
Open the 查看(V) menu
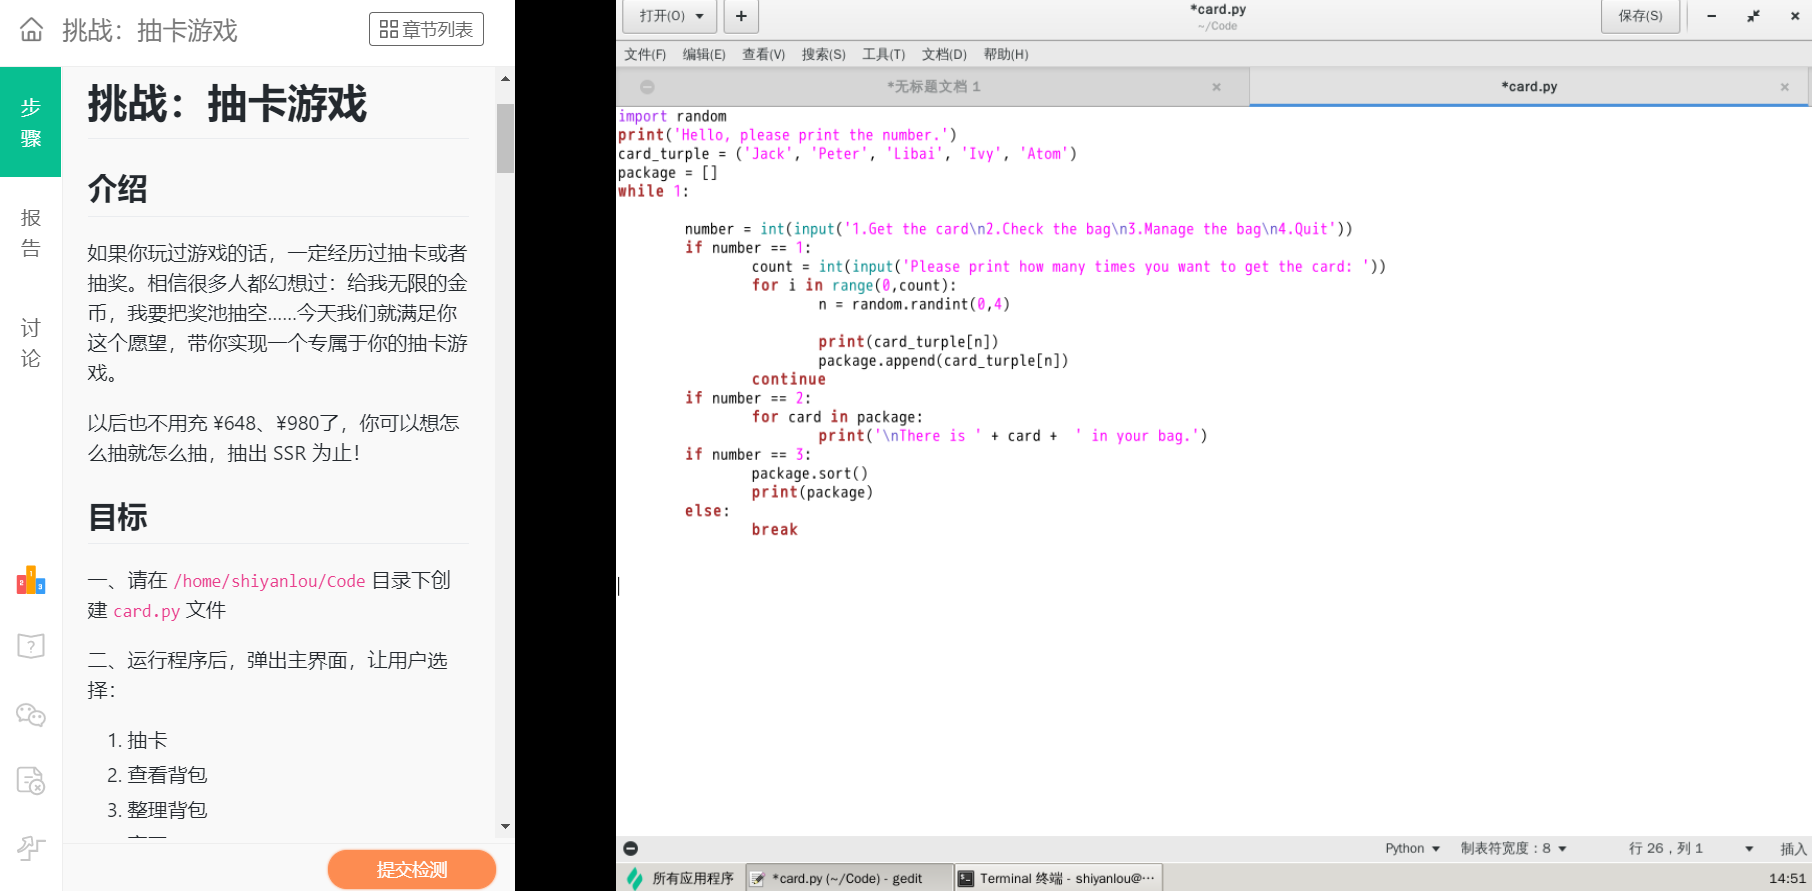763,54
